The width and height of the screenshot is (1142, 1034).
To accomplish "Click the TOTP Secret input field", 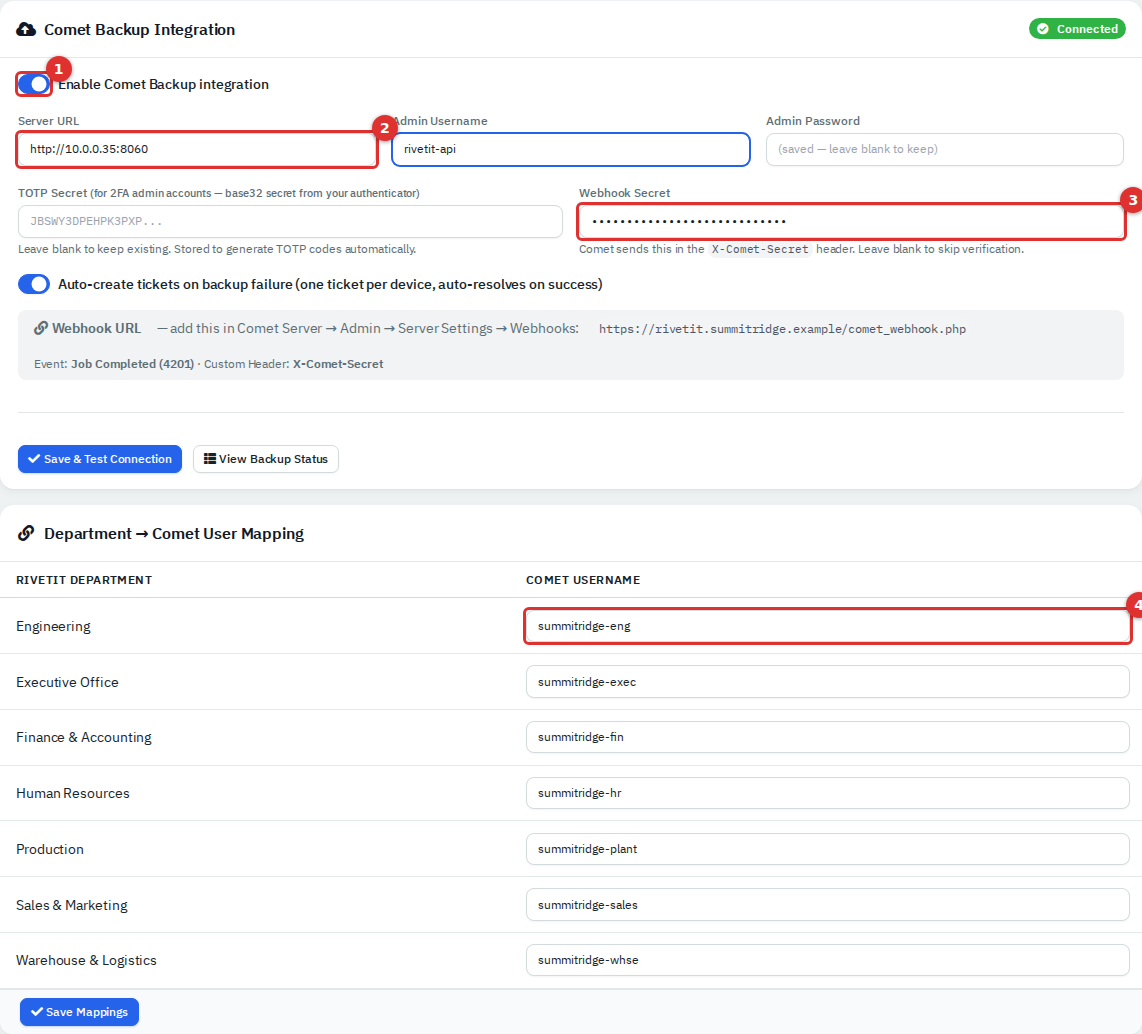I will (290, 221).
